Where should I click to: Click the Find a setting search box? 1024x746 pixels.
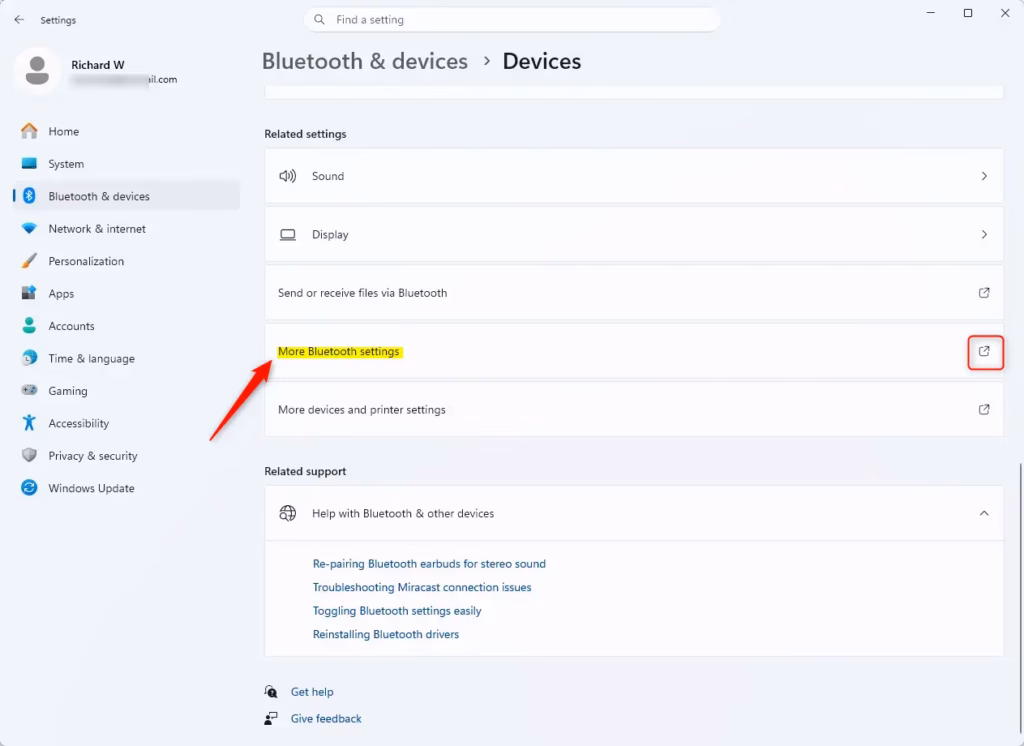(512, 20)
